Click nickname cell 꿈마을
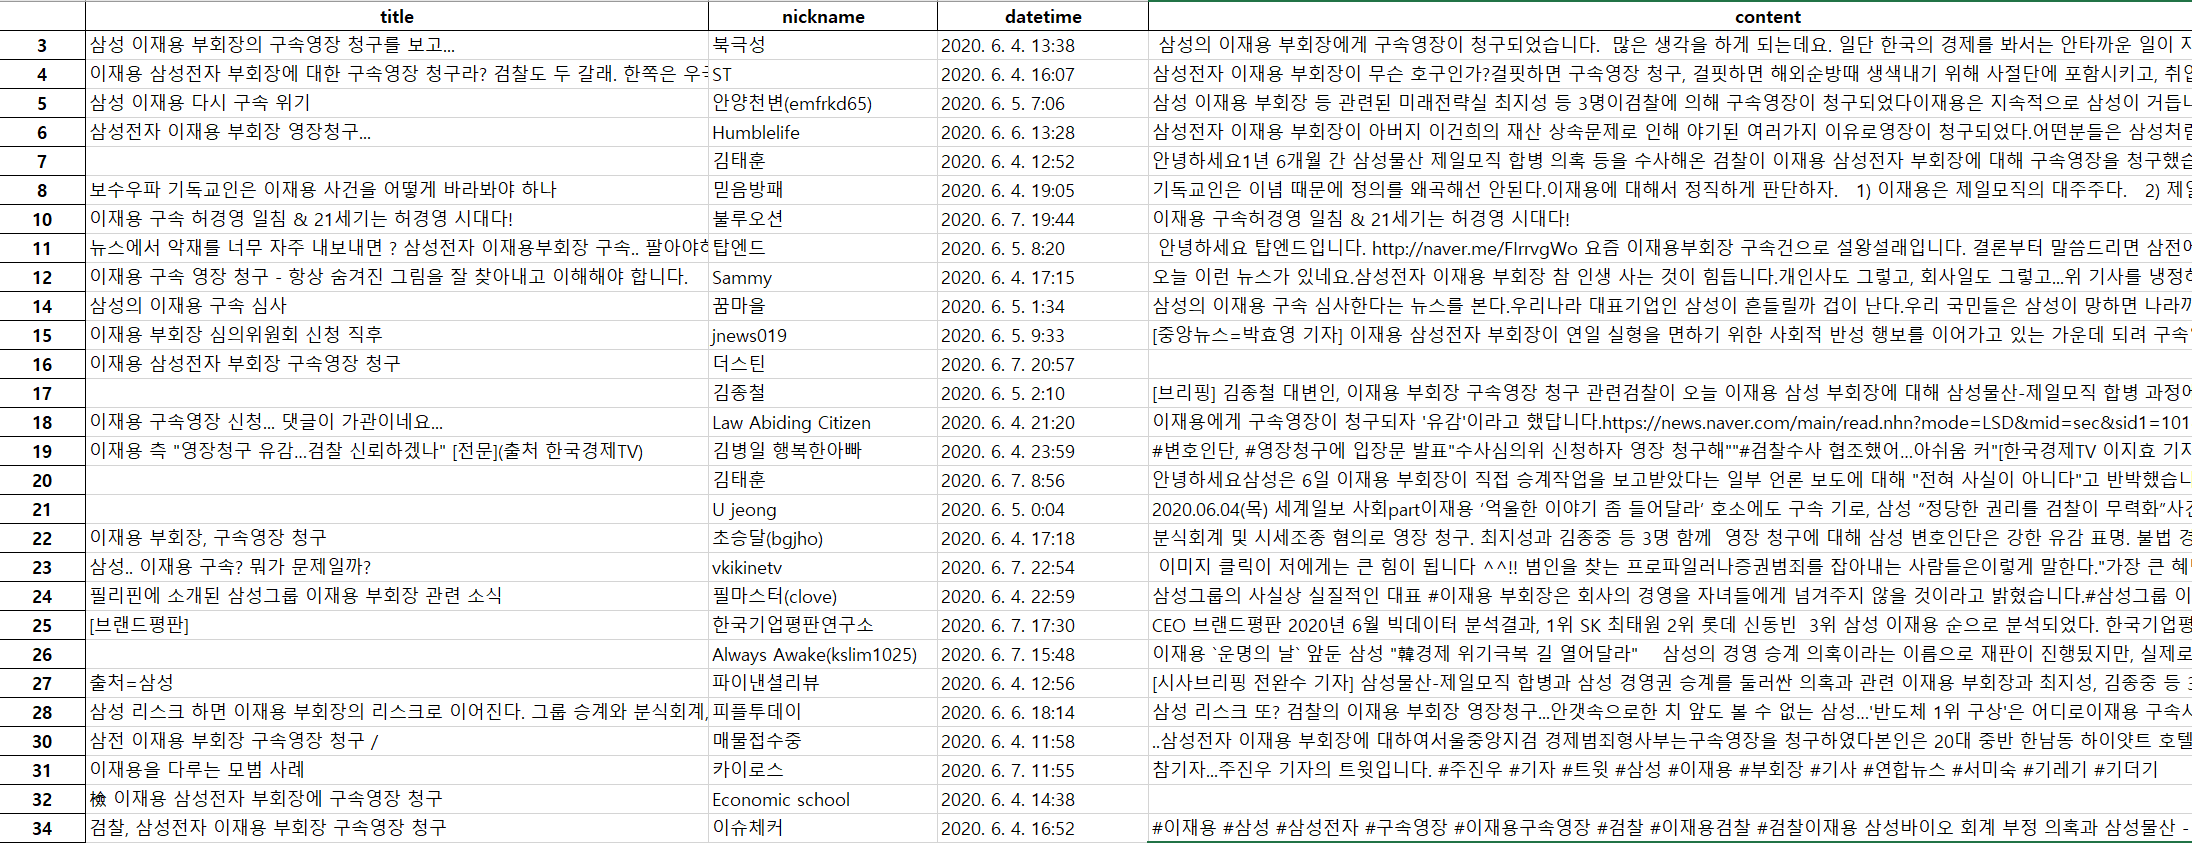This screenshot has height=843, width=2192. tap(823, 306)
